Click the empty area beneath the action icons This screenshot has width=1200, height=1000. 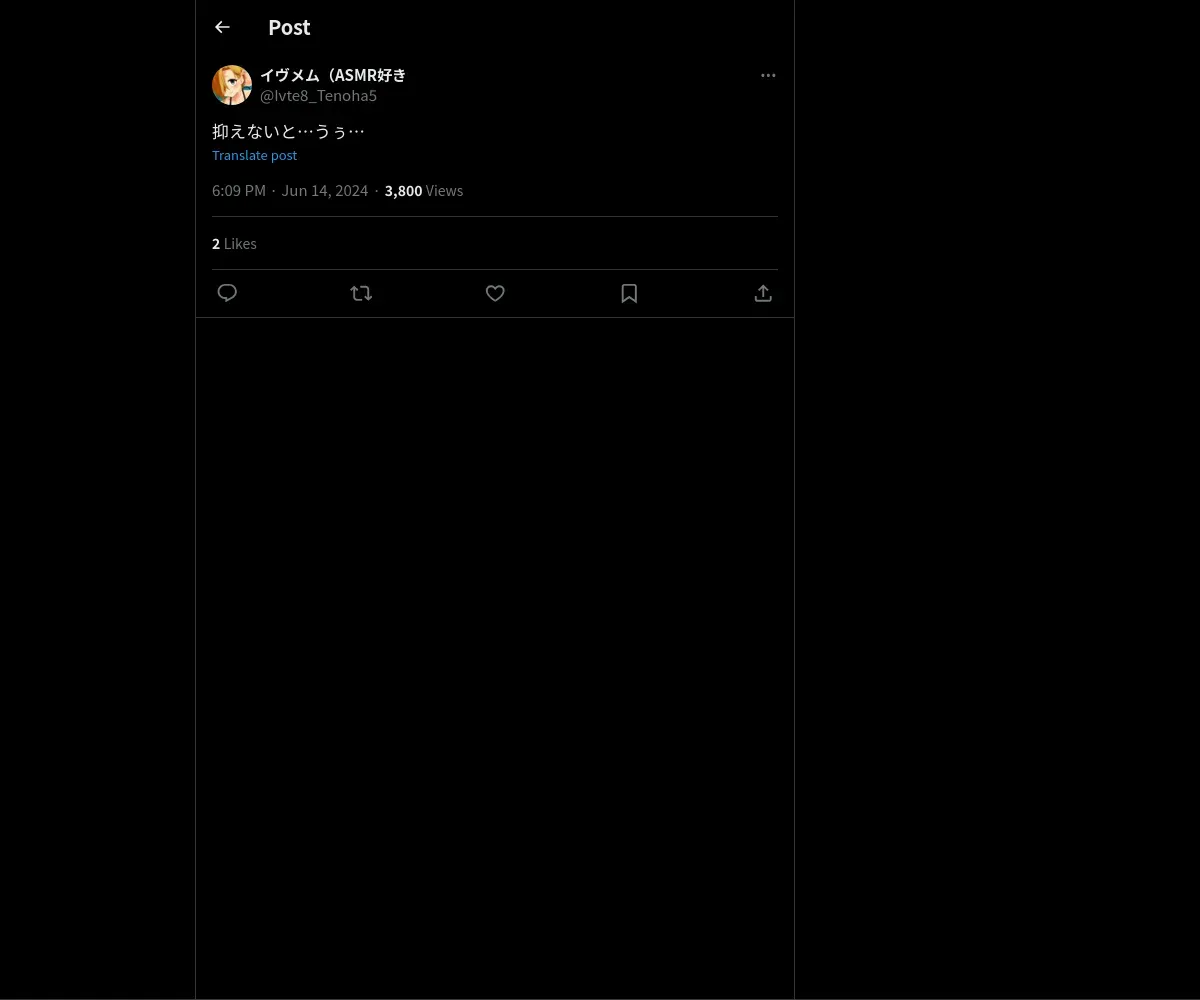495,650
